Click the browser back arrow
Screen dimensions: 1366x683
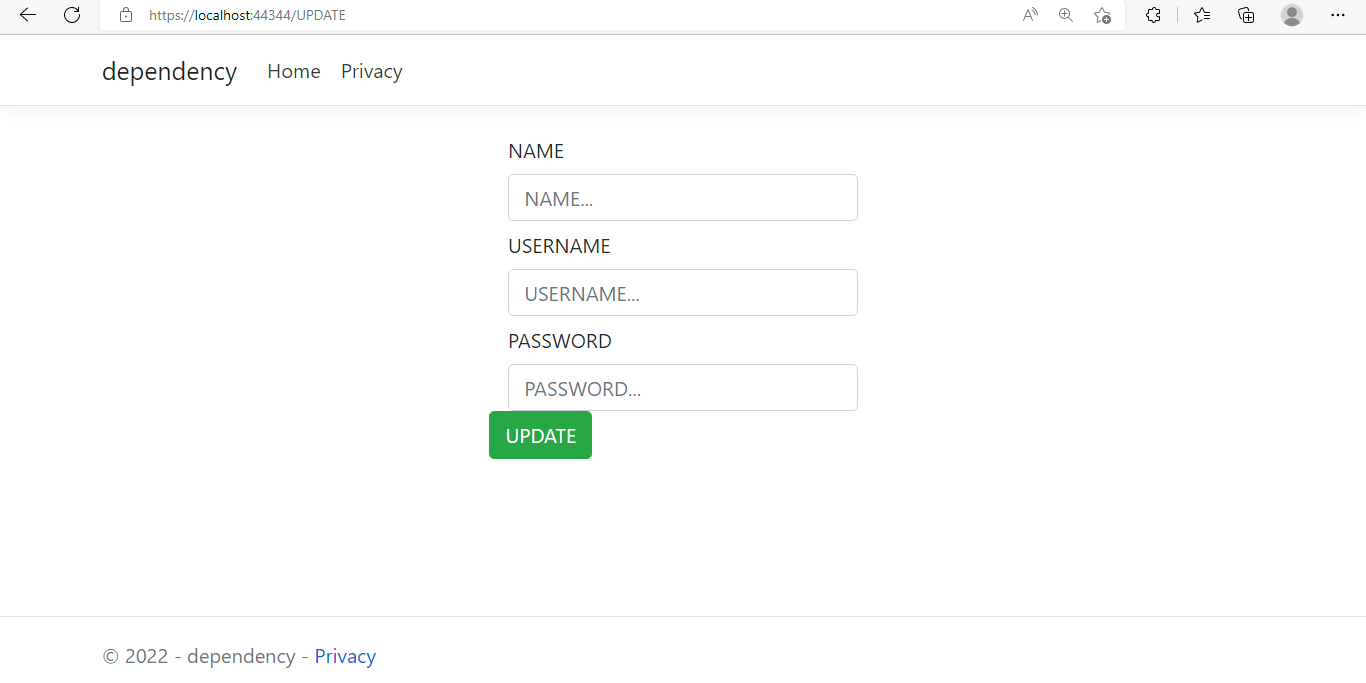point(28,15)
